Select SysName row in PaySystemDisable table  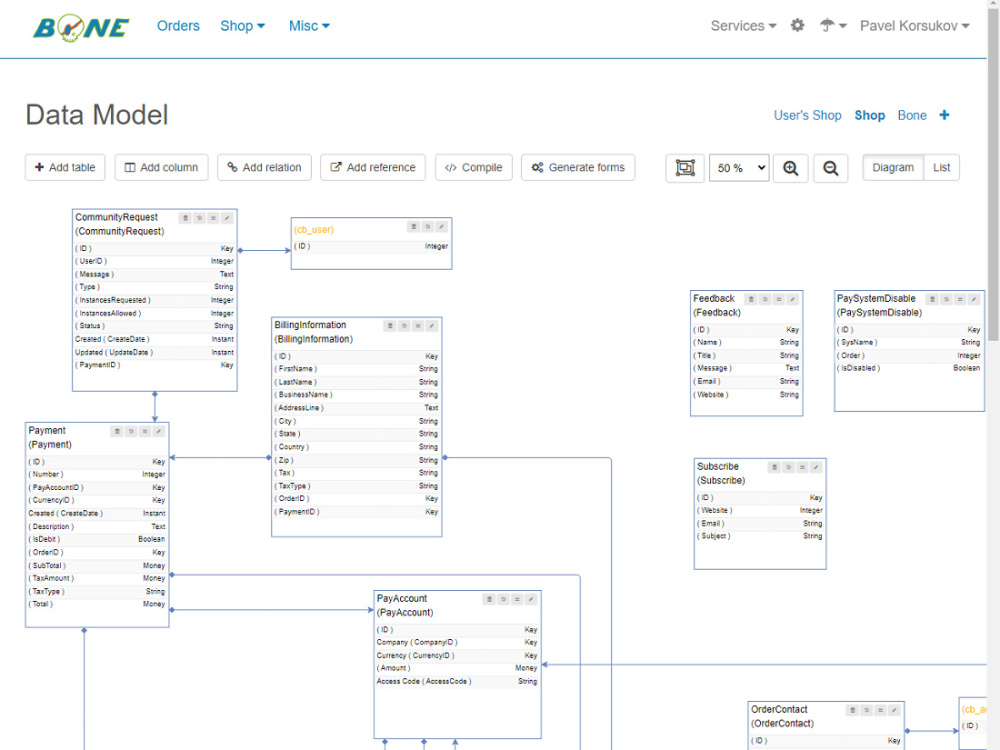[x=909, y=342]
